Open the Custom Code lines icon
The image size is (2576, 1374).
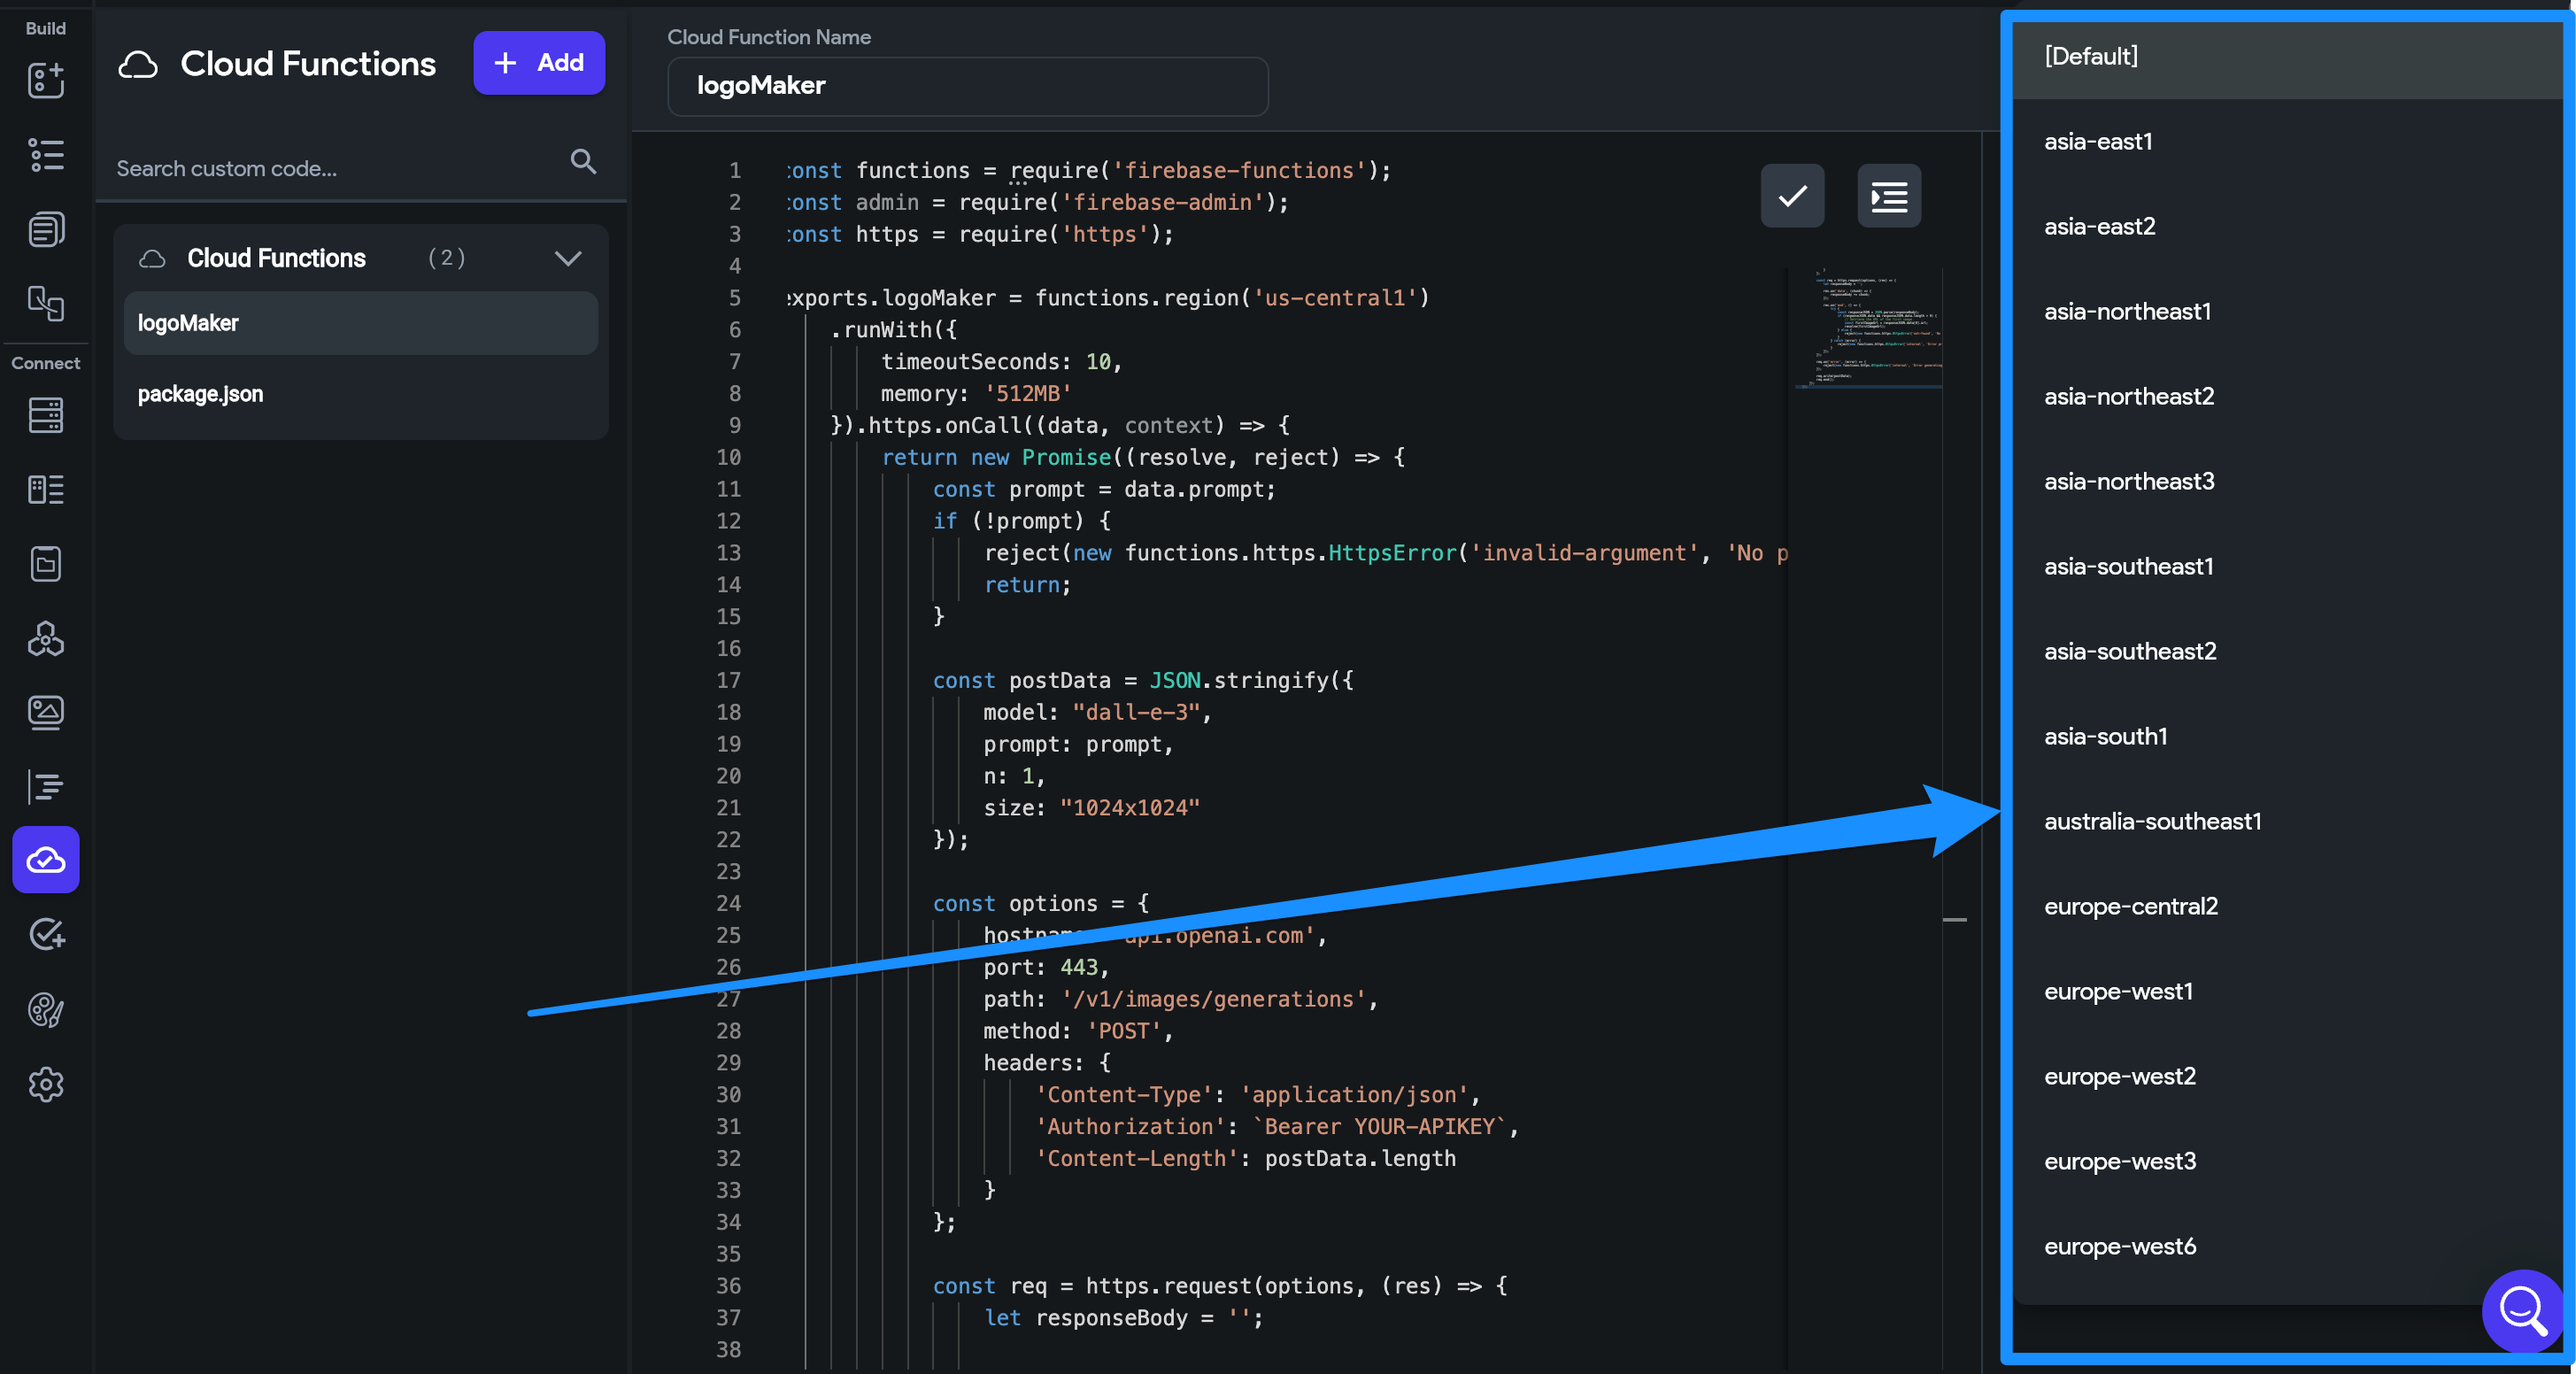coord(46,787)
